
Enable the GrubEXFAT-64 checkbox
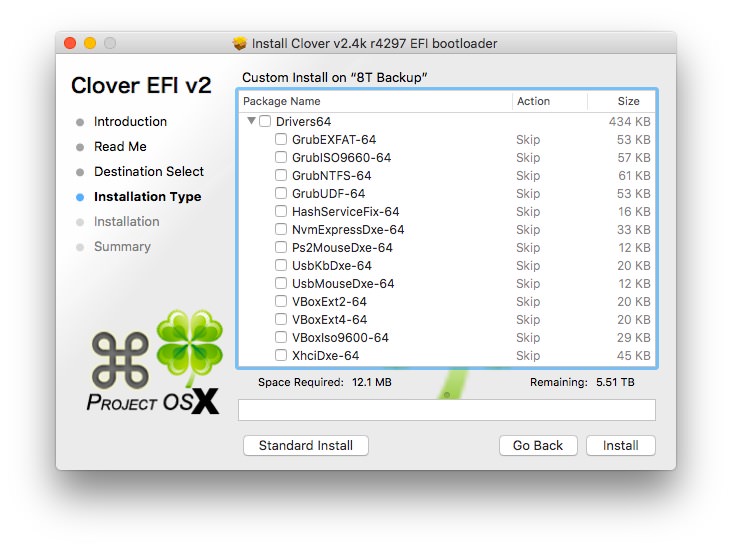point(281,139)
